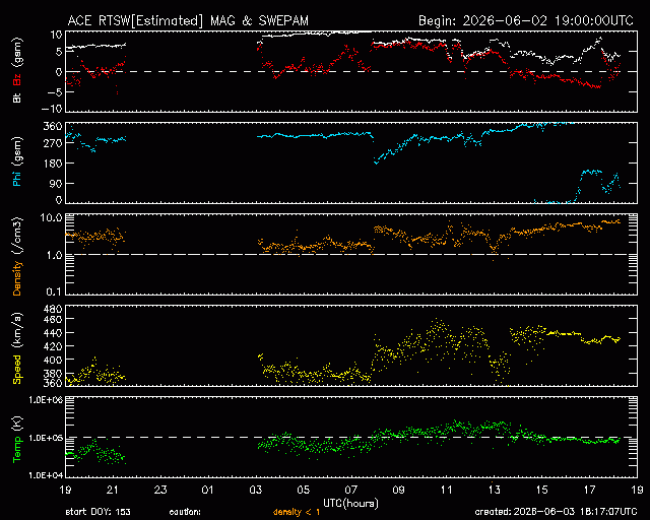650x520 pixels.
Task: Click the orange "density < 1" caution note
Action: tap(296, 512)
